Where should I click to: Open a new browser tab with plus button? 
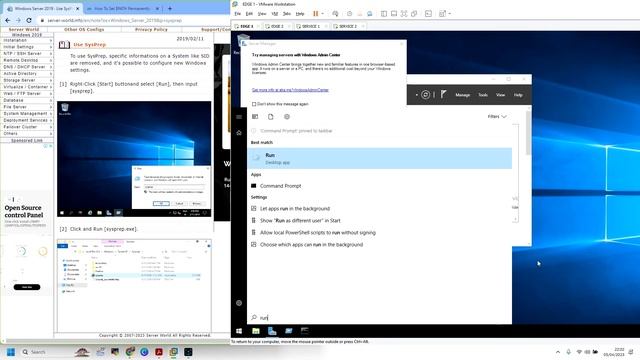(x=170, y=8)
